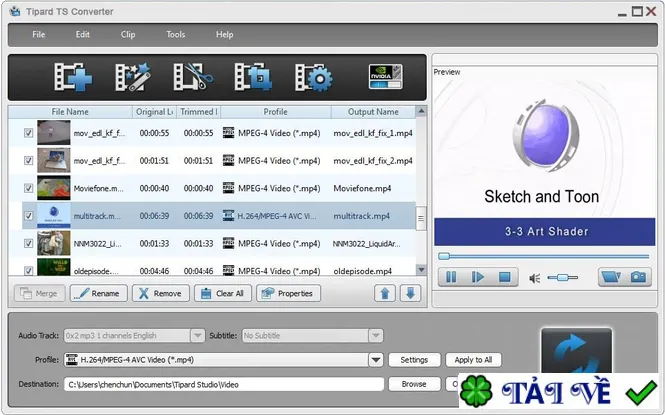
Task: Click the oldepisode.mp4 output name
Action: coord(363,271)
